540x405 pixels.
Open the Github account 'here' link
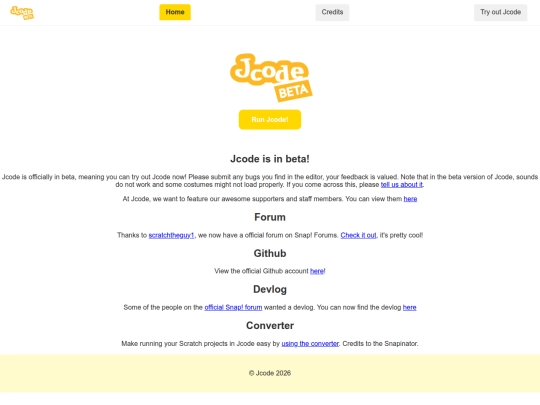(317, 271)
